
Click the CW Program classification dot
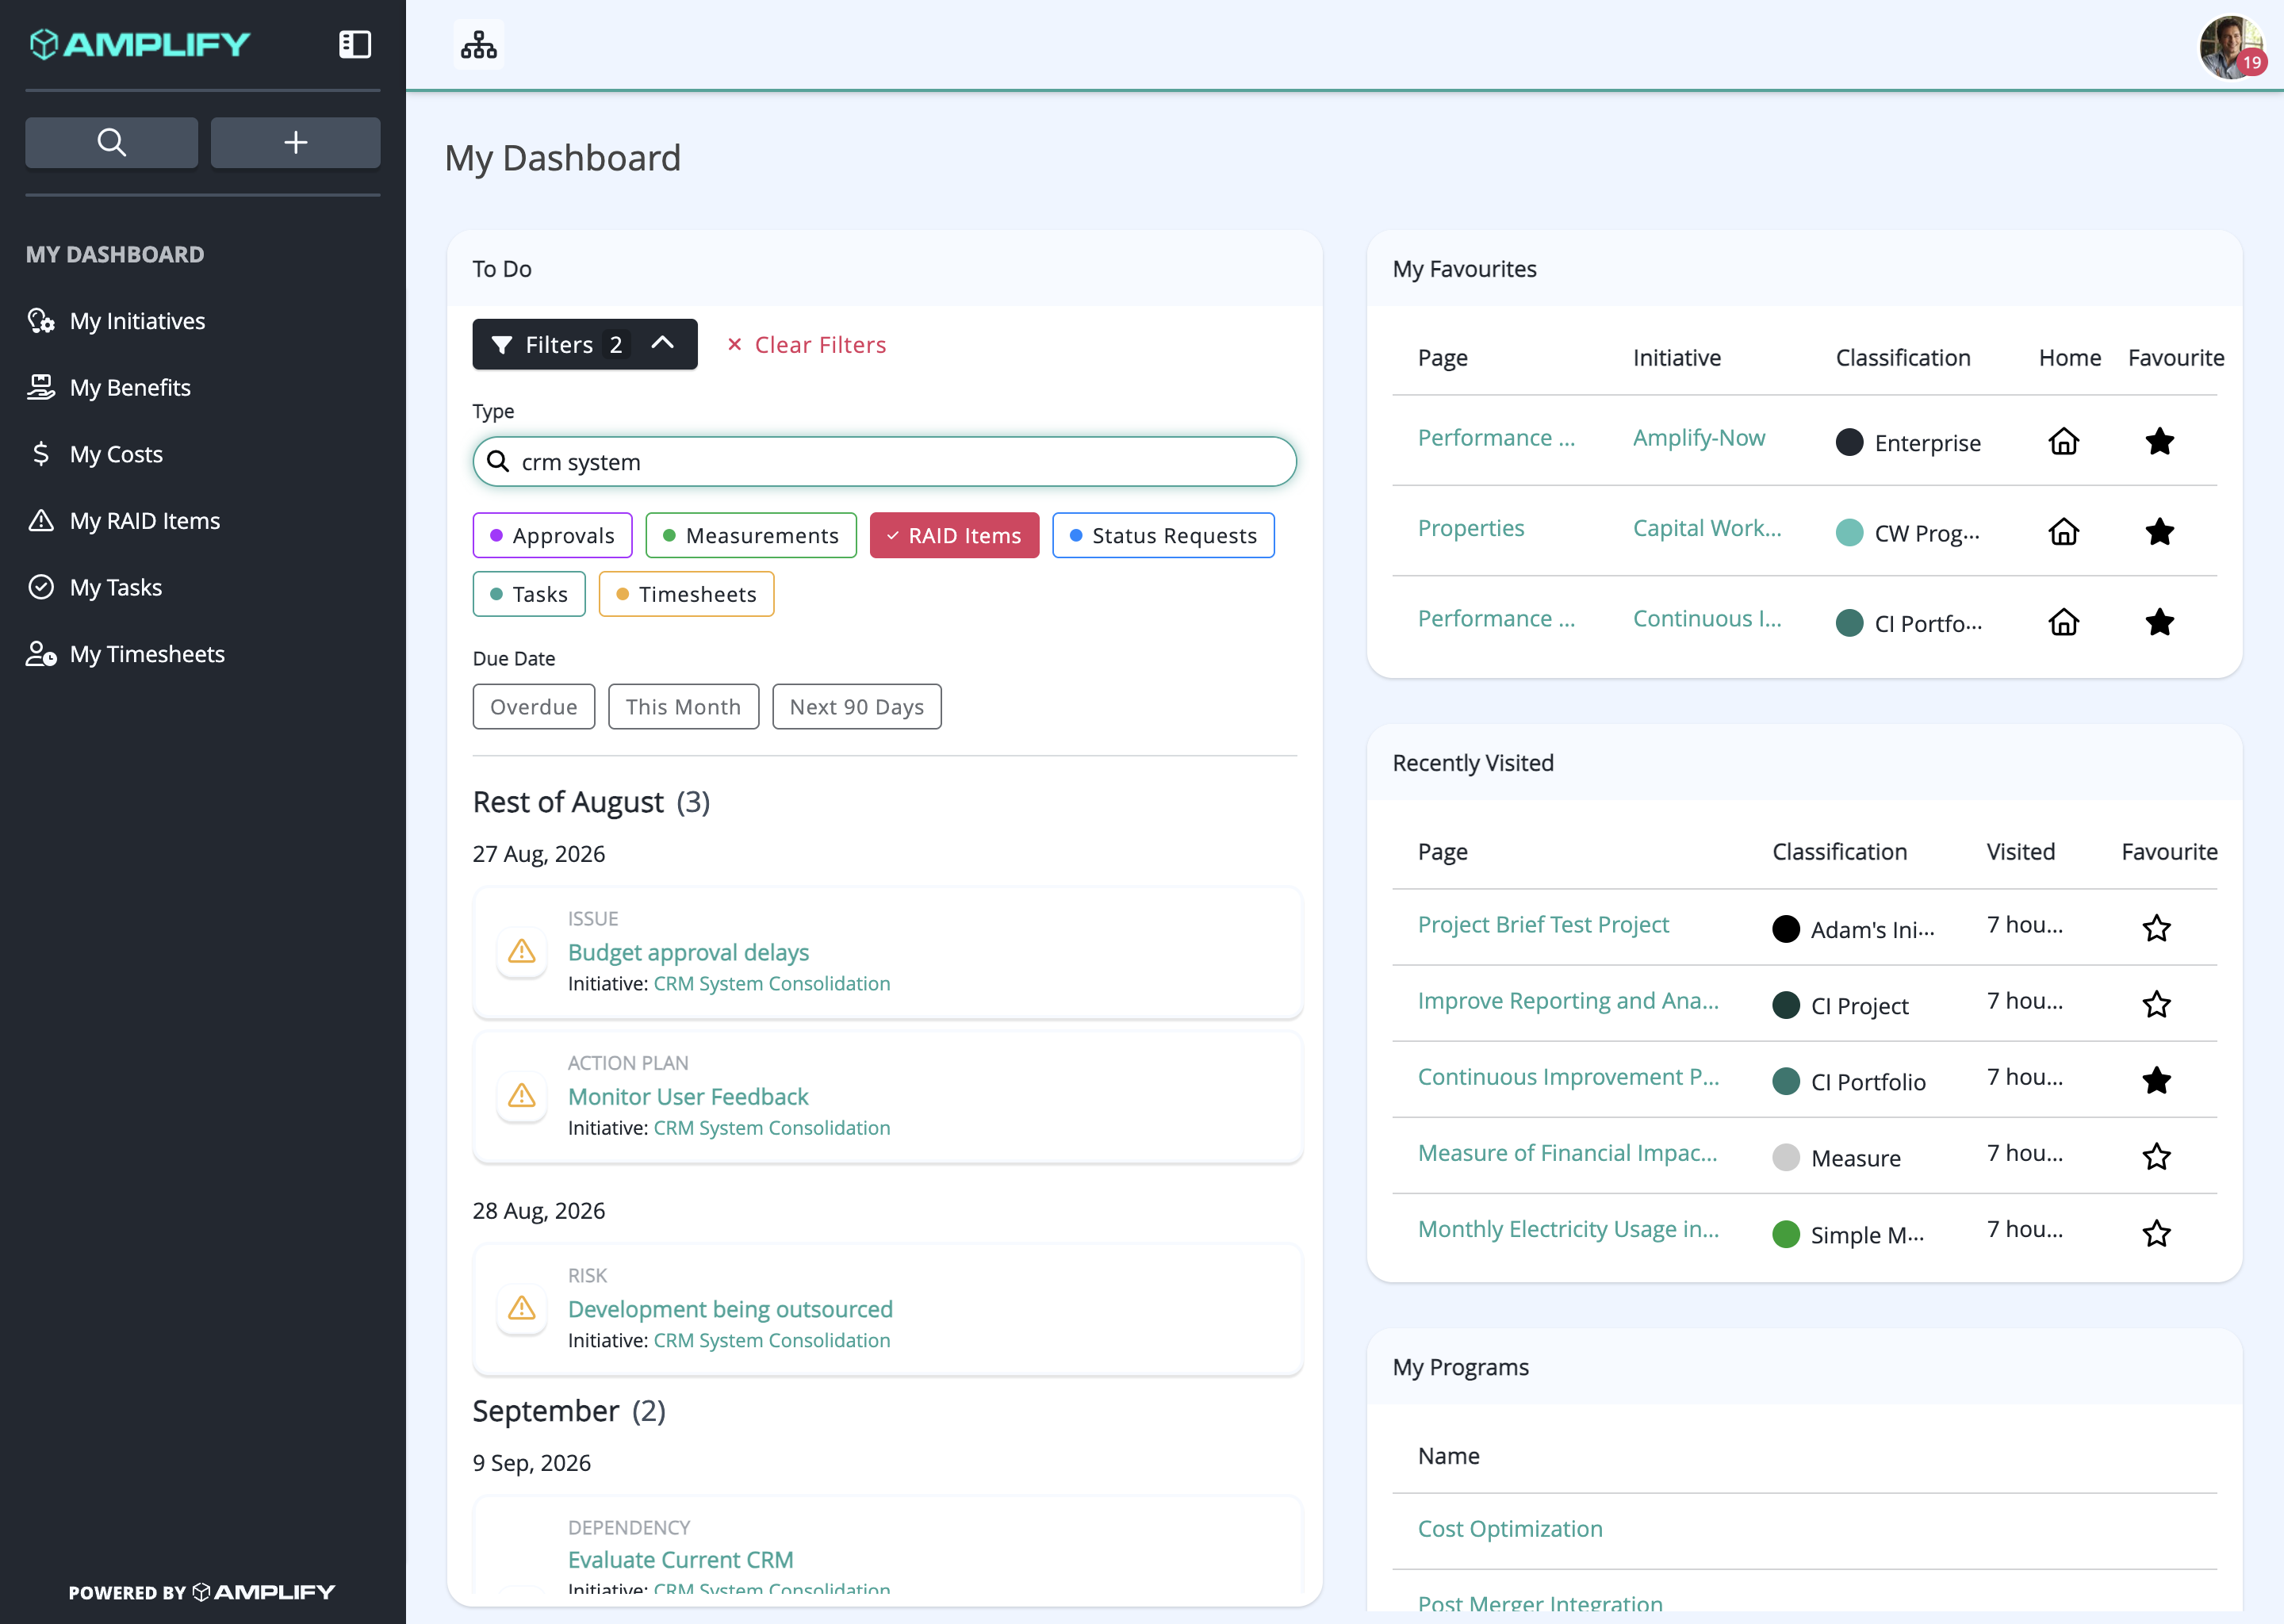tap(1850, 532)
